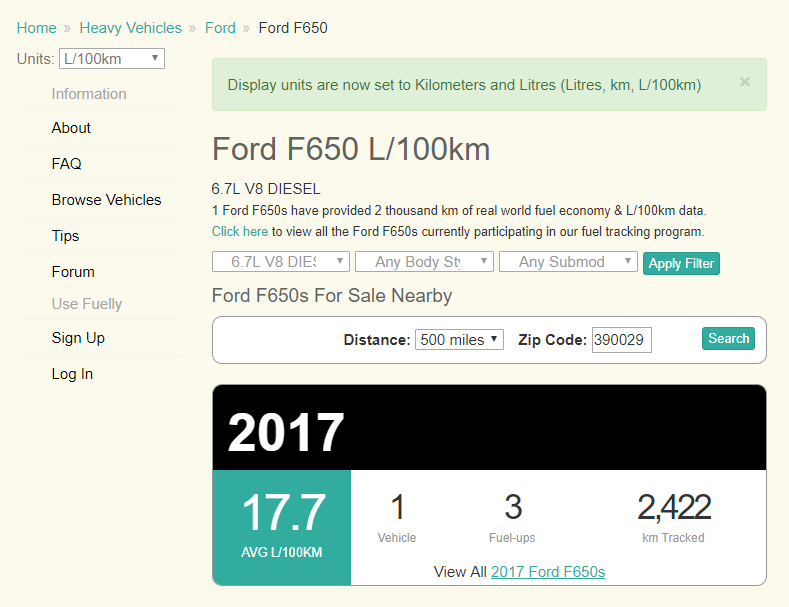Click the 17.7 AVG L/100KM tile
This screenshot has height=607, width=789.
pyautogui.click(x=282, y=527)
